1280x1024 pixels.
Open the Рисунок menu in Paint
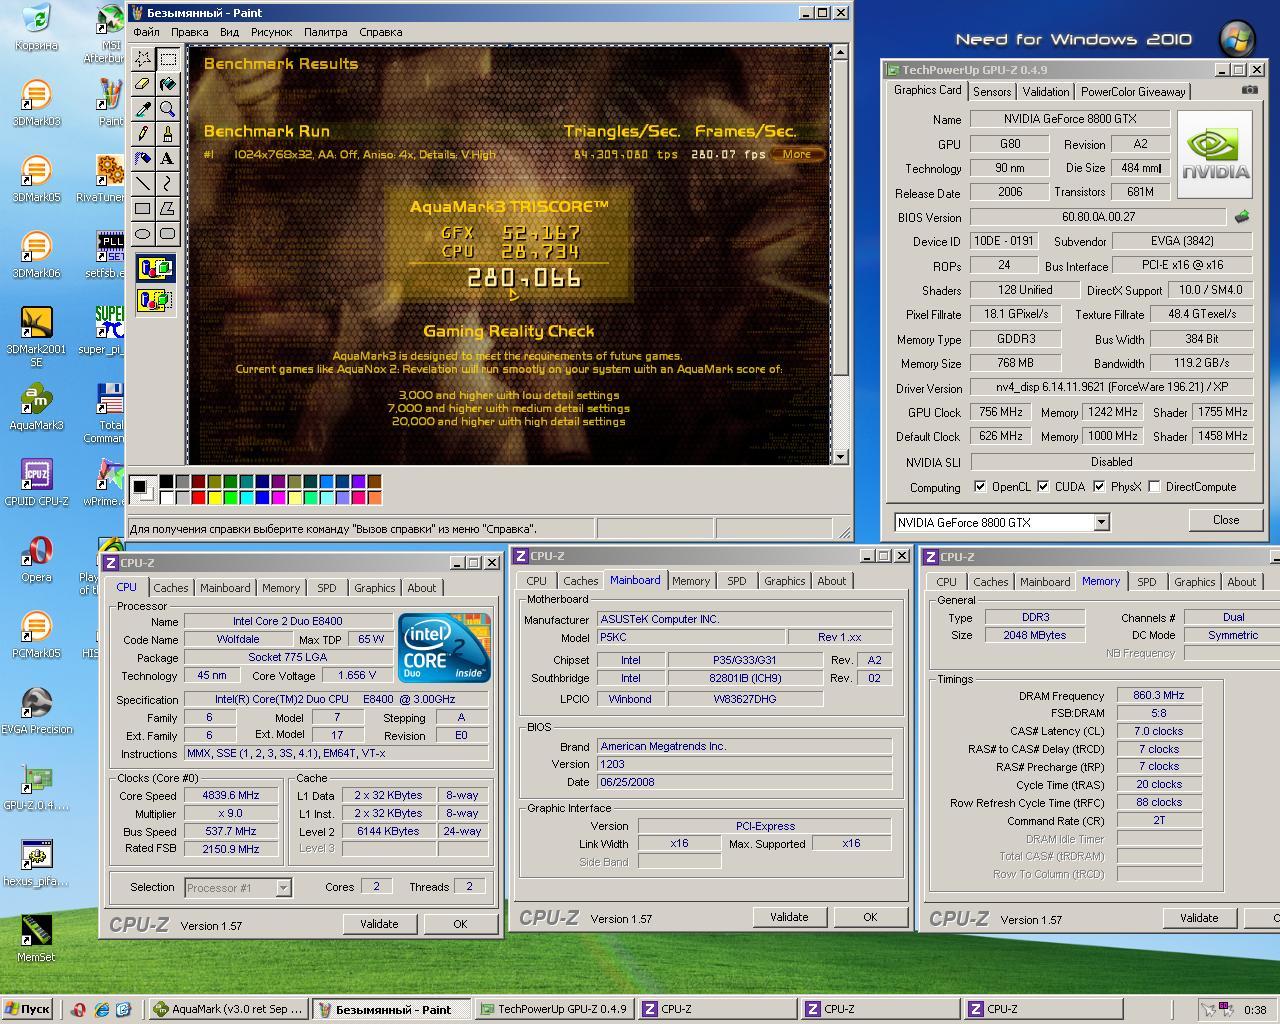(272, 32)
